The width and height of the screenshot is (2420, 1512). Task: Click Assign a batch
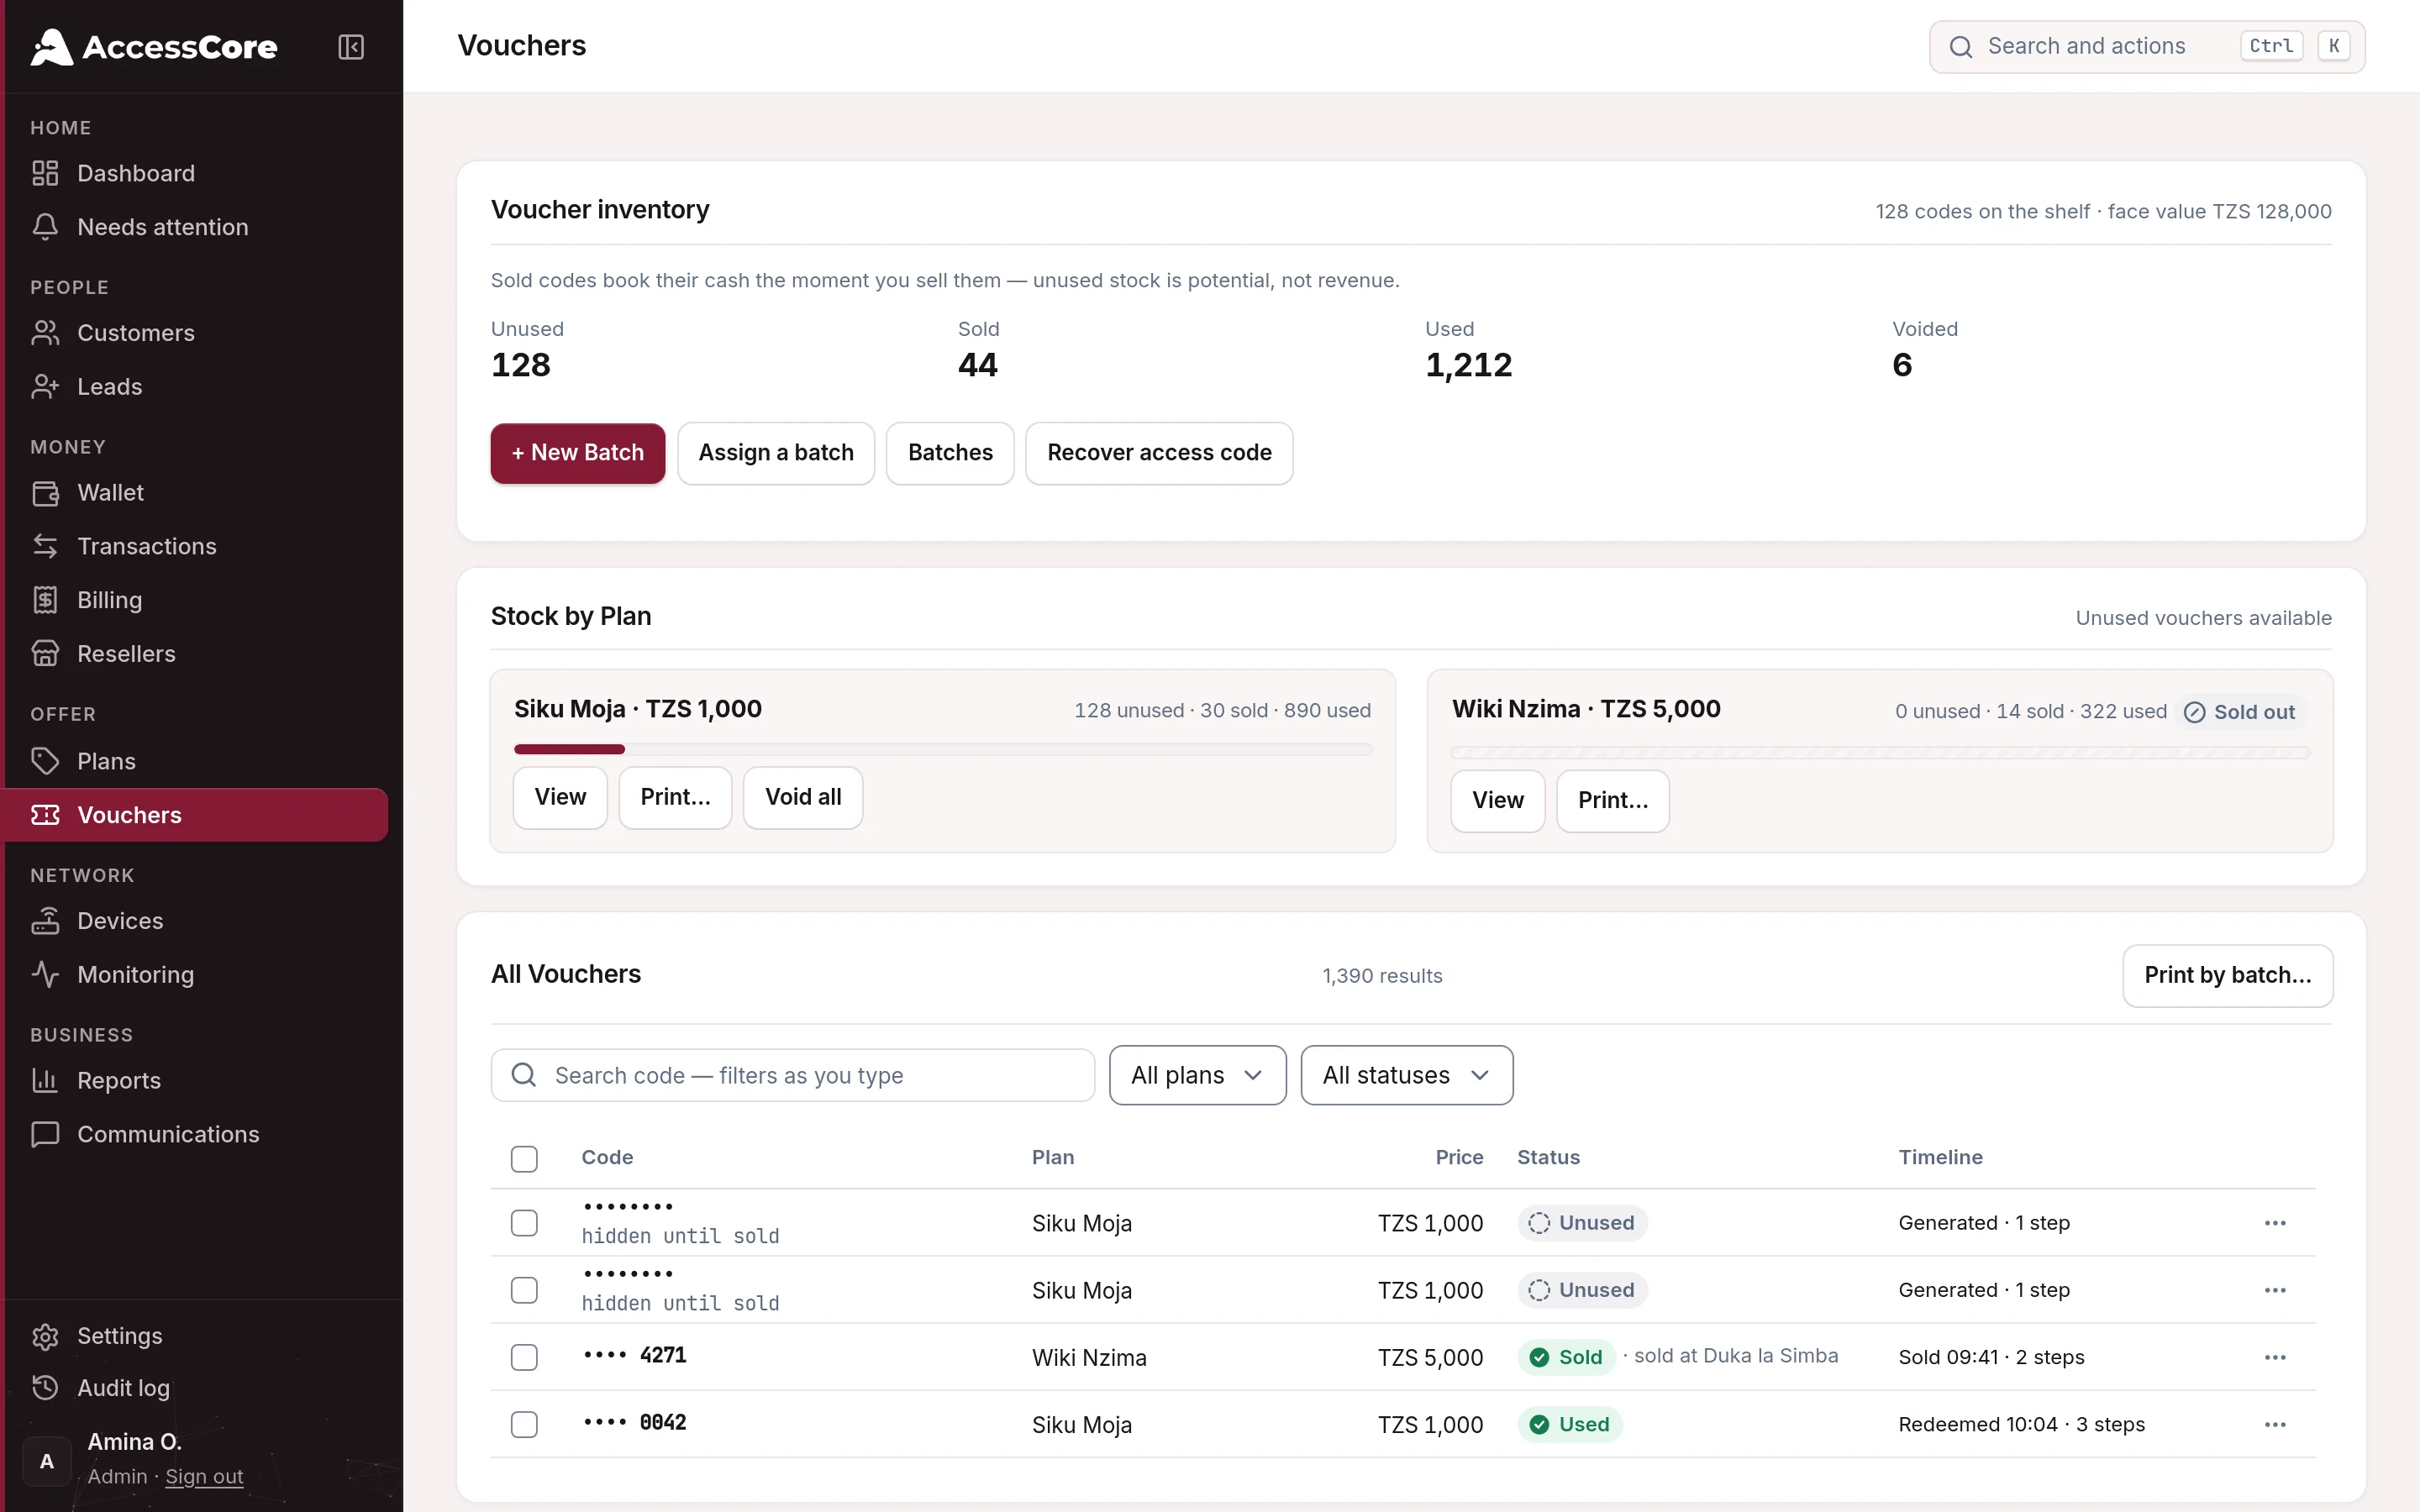[776, 453]
